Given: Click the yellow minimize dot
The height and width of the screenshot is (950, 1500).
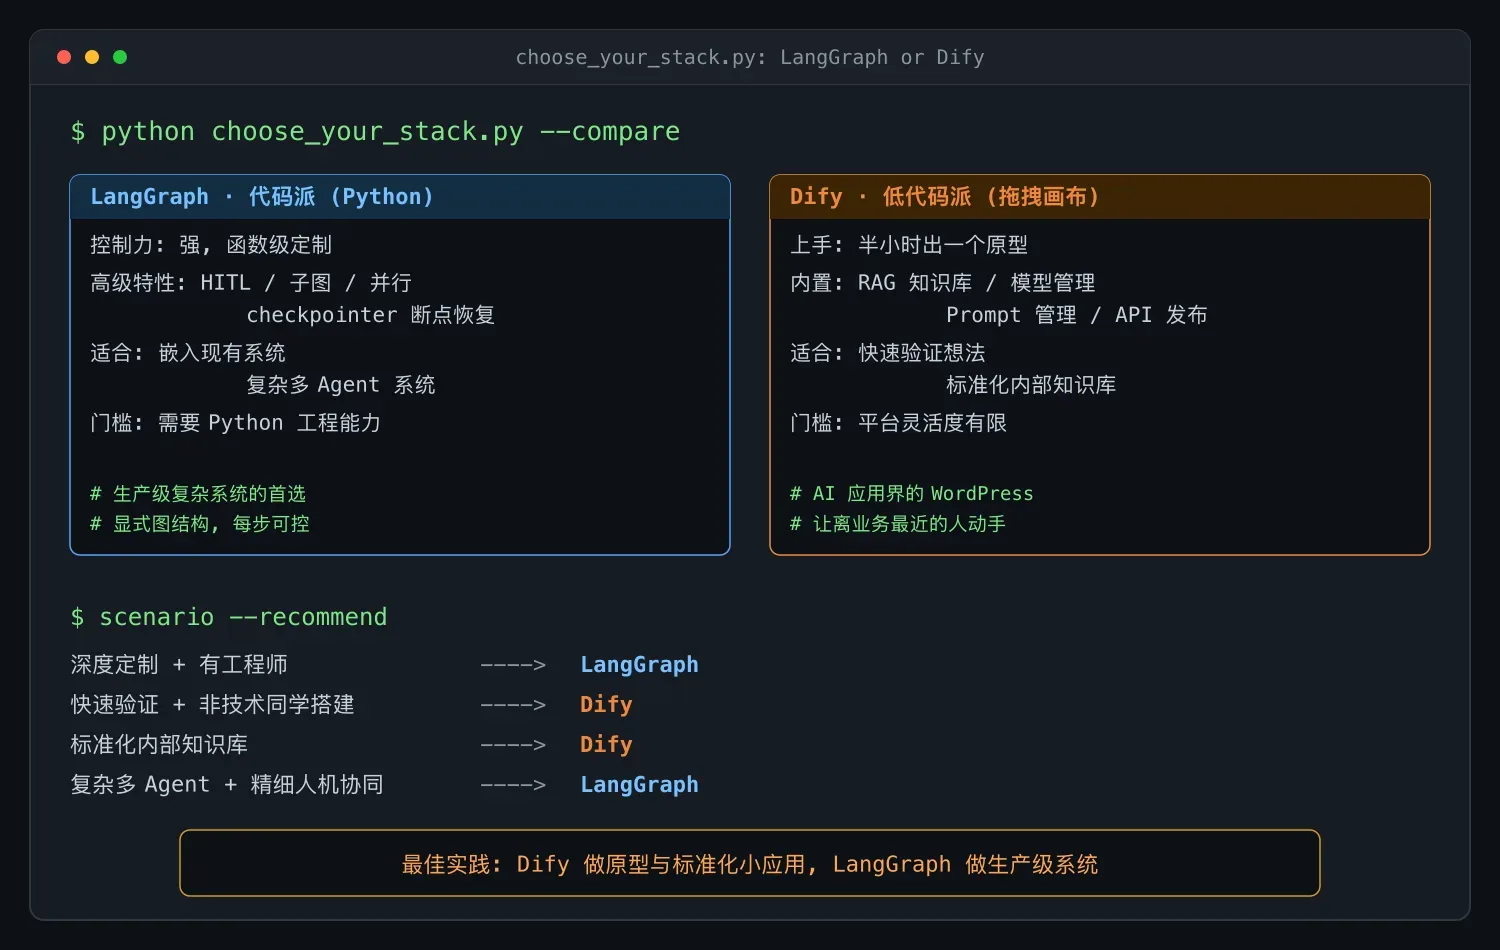Looking at the screenshot, I should click(x=92, y=57).
